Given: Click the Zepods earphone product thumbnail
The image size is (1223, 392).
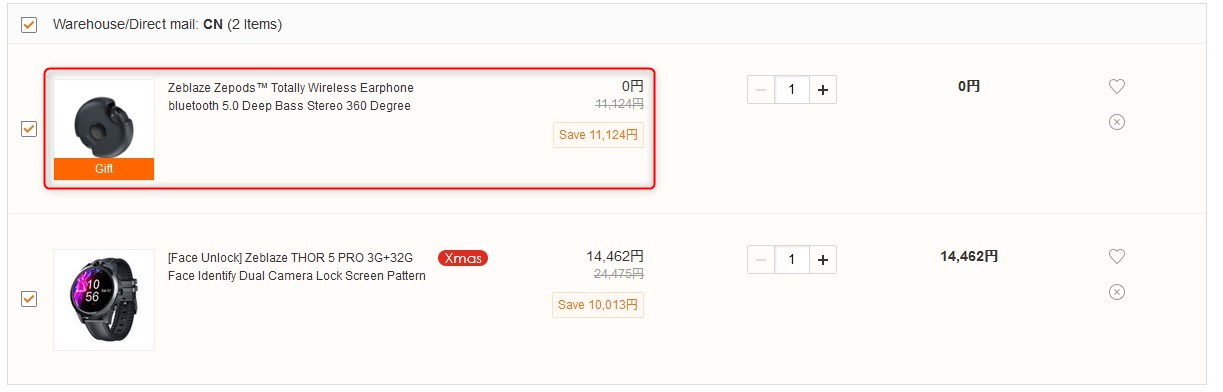Looking at the screenshot, I should [x=104, y=119].
